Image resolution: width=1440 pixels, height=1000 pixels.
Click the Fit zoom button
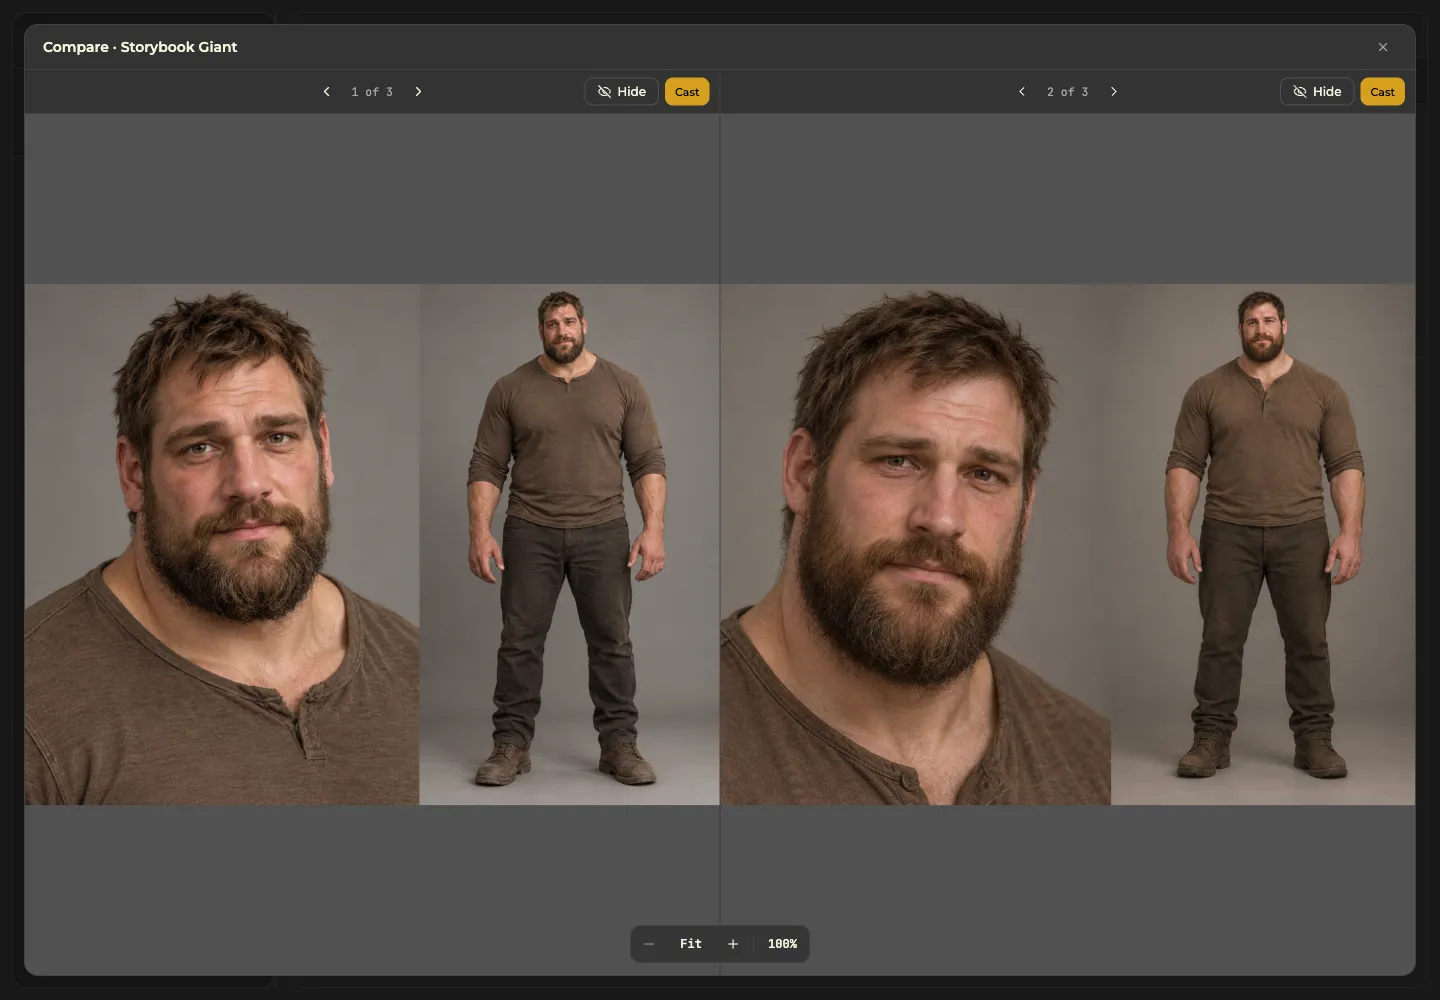[x=691, y=944]
